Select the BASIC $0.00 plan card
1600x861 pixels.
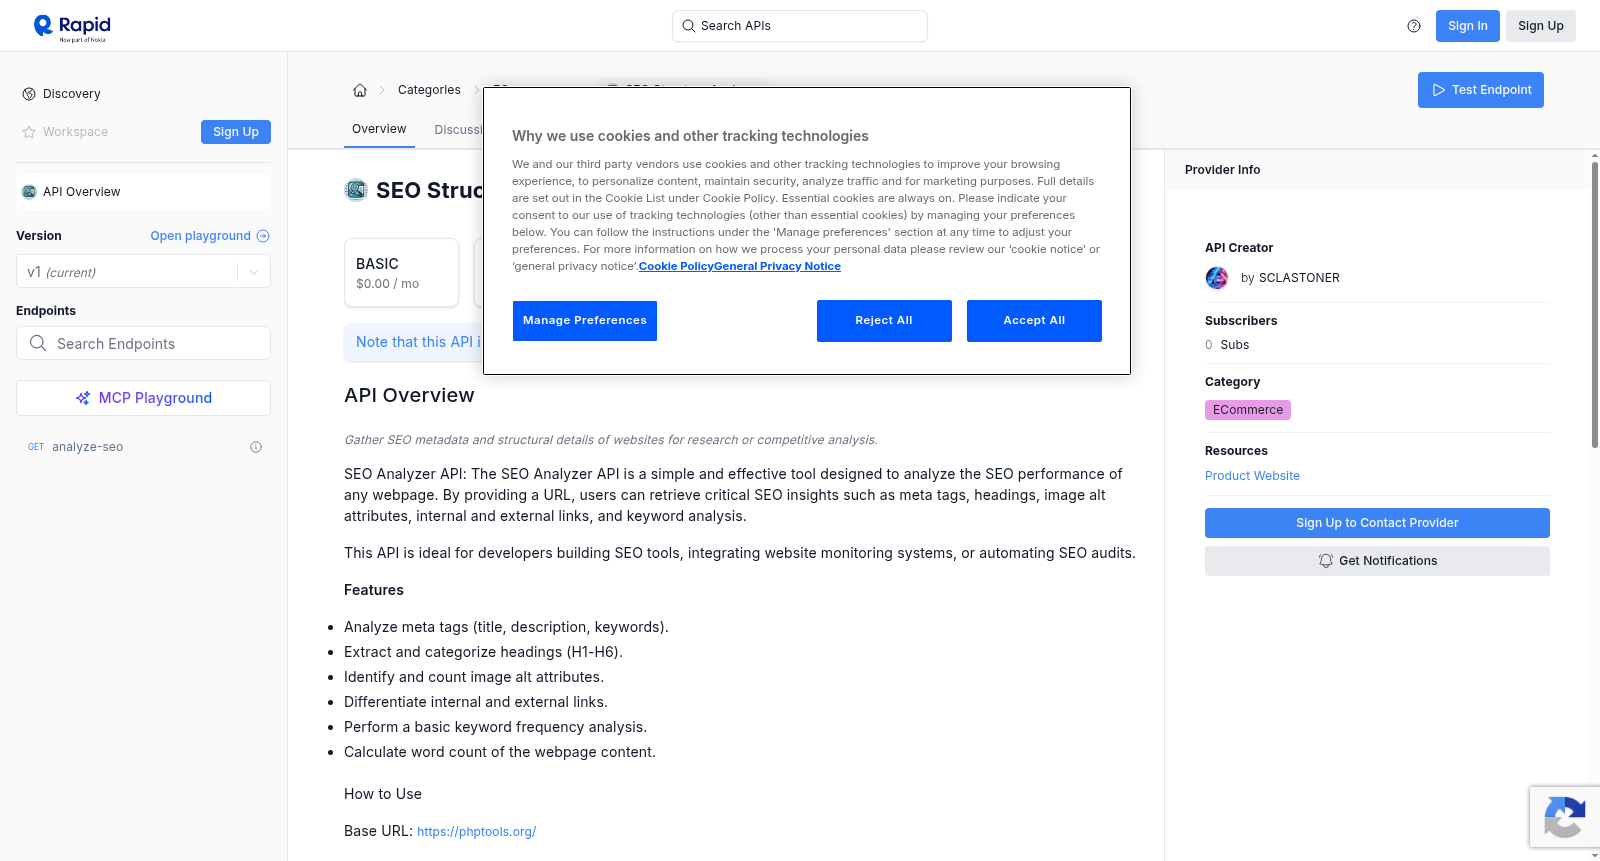(401, 272)
